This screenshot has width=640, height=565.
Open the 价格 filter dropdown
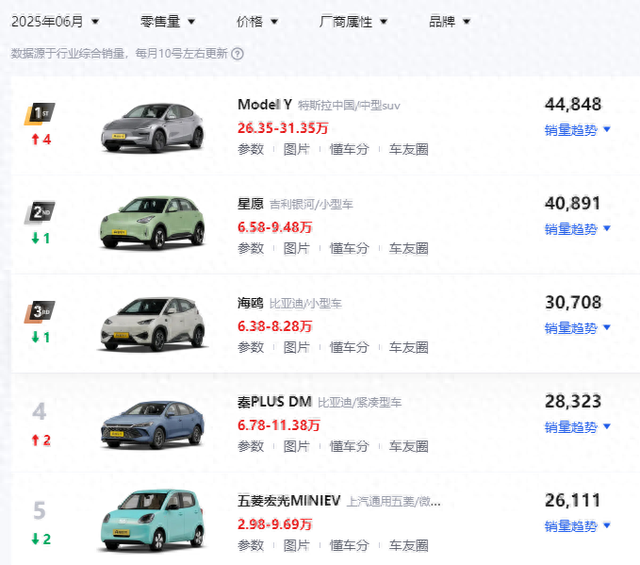[257, 22]
